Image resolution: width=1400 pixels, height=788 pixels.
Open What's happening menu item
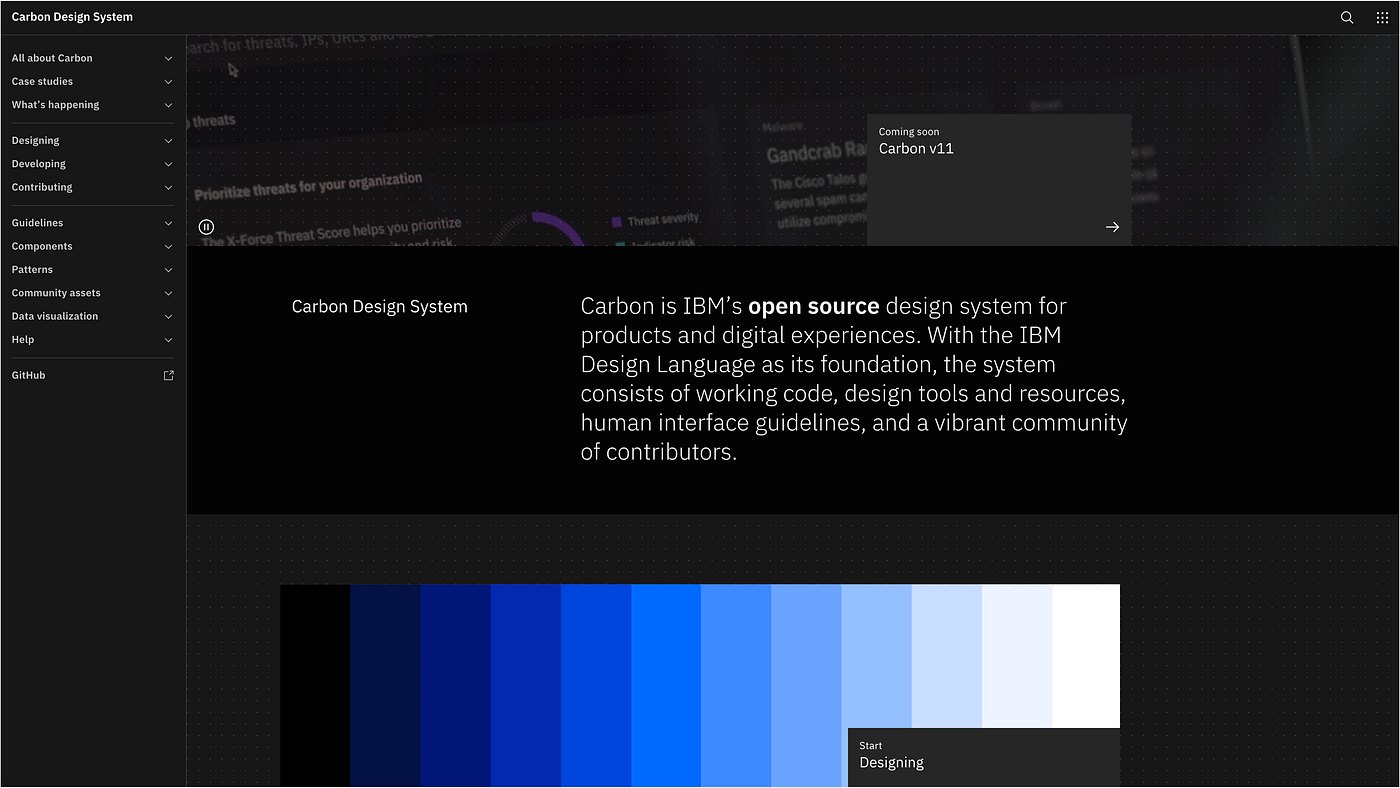click(55, 105)
